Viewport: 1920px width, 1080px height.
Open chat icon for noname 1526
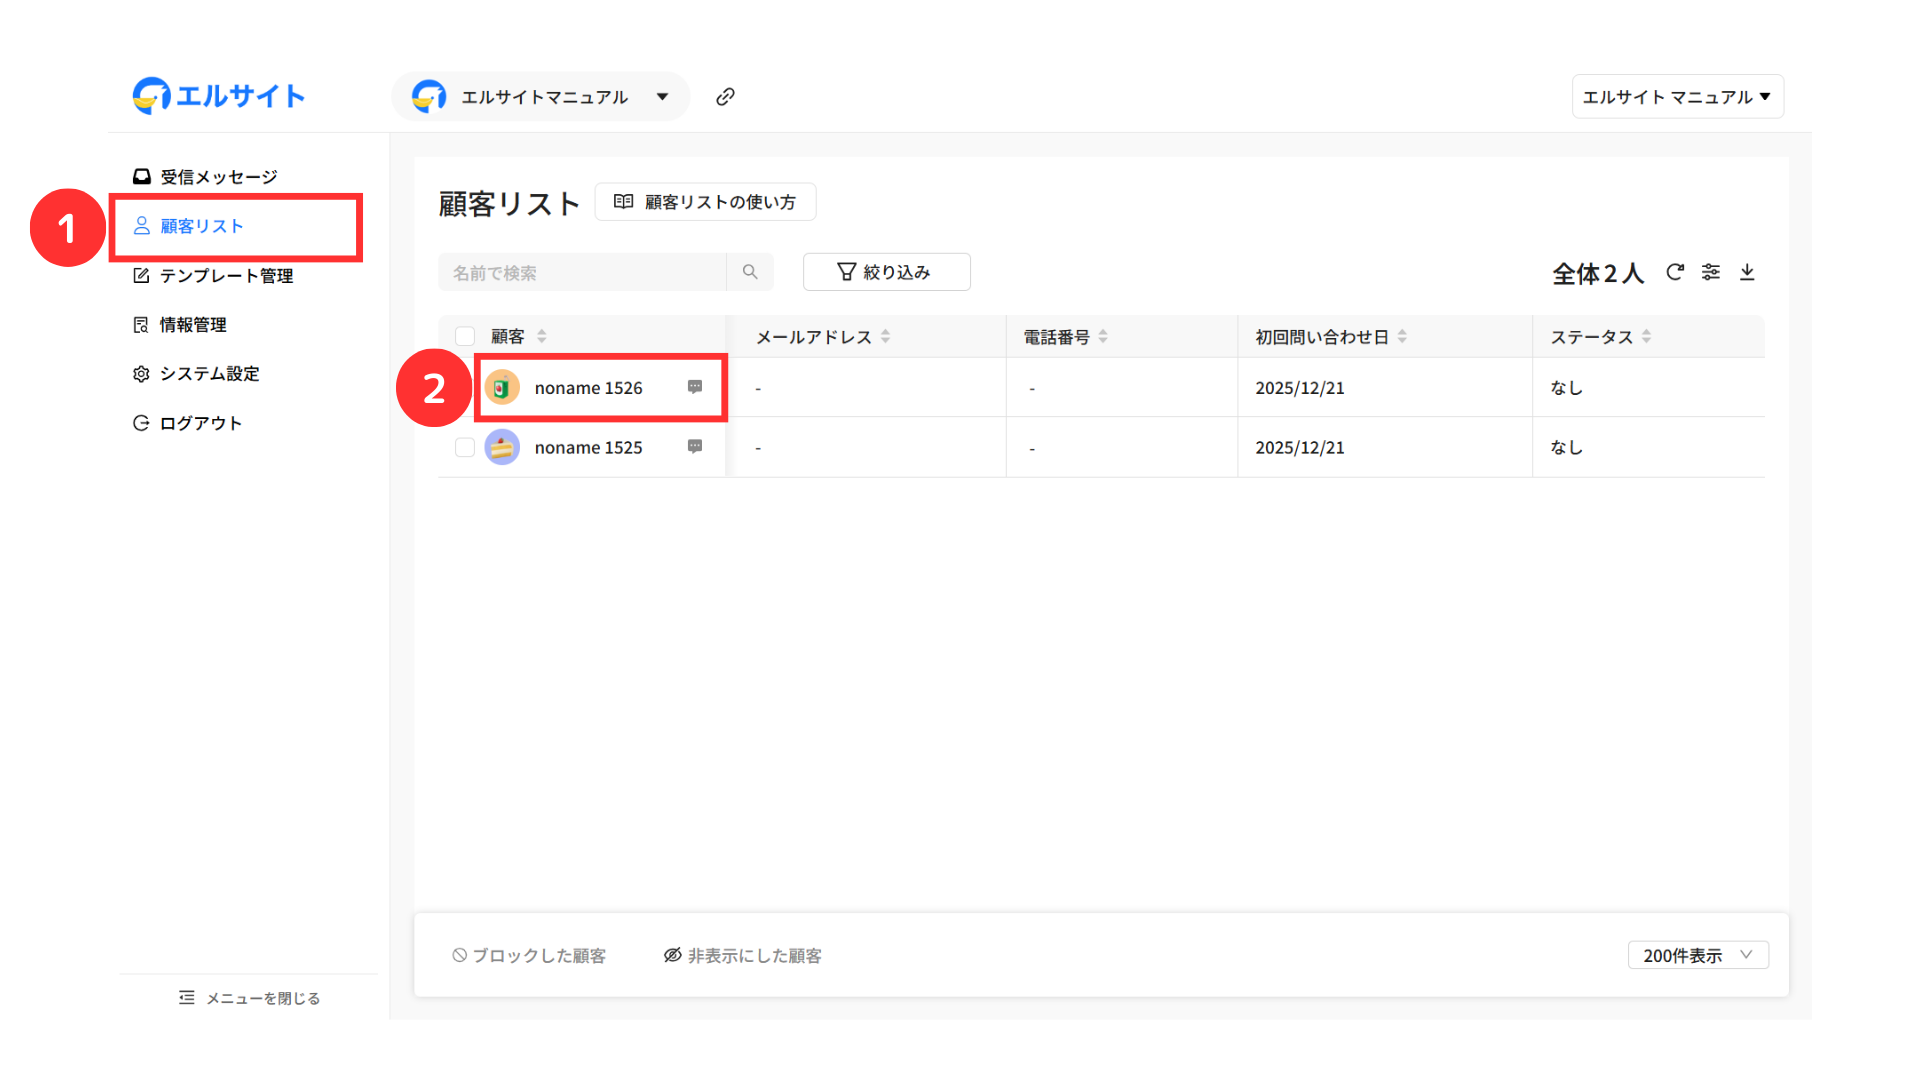click(x=695, y=387)
